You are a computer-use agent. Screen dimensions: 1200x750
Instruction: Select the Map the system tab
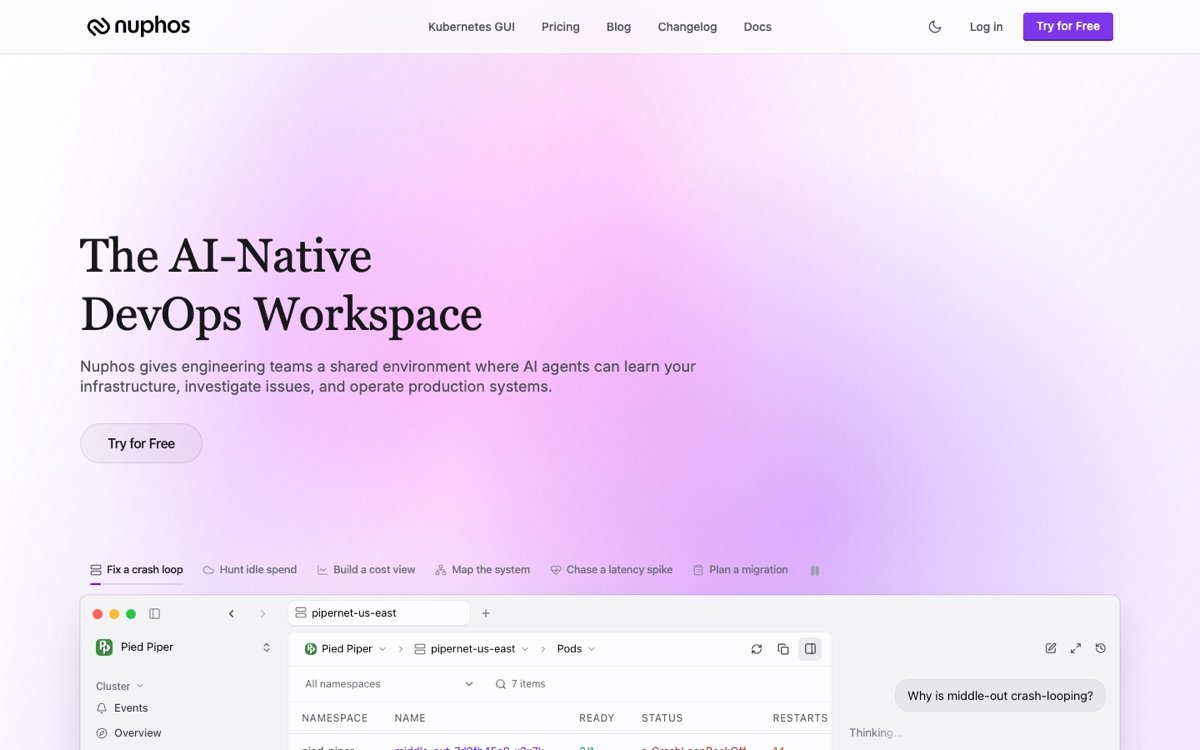click(483, 570)
